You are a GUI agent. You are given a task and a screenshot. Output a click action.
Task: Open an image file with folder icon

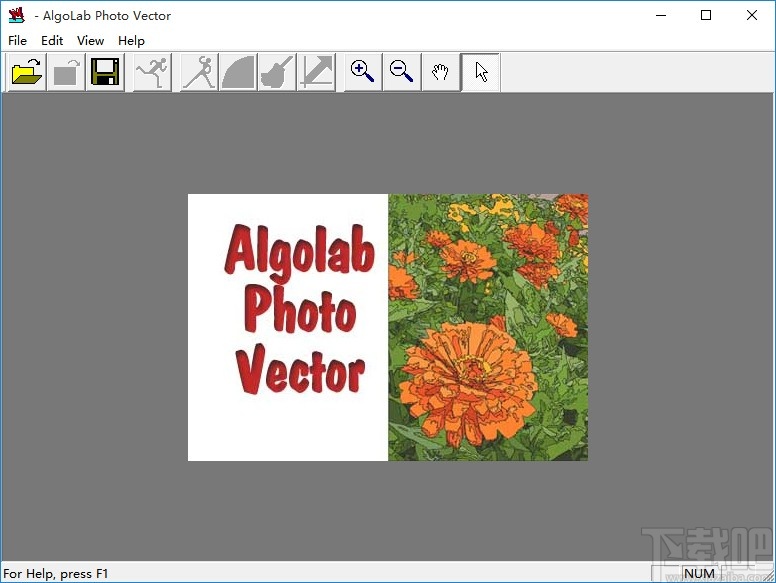coord(27,72)
